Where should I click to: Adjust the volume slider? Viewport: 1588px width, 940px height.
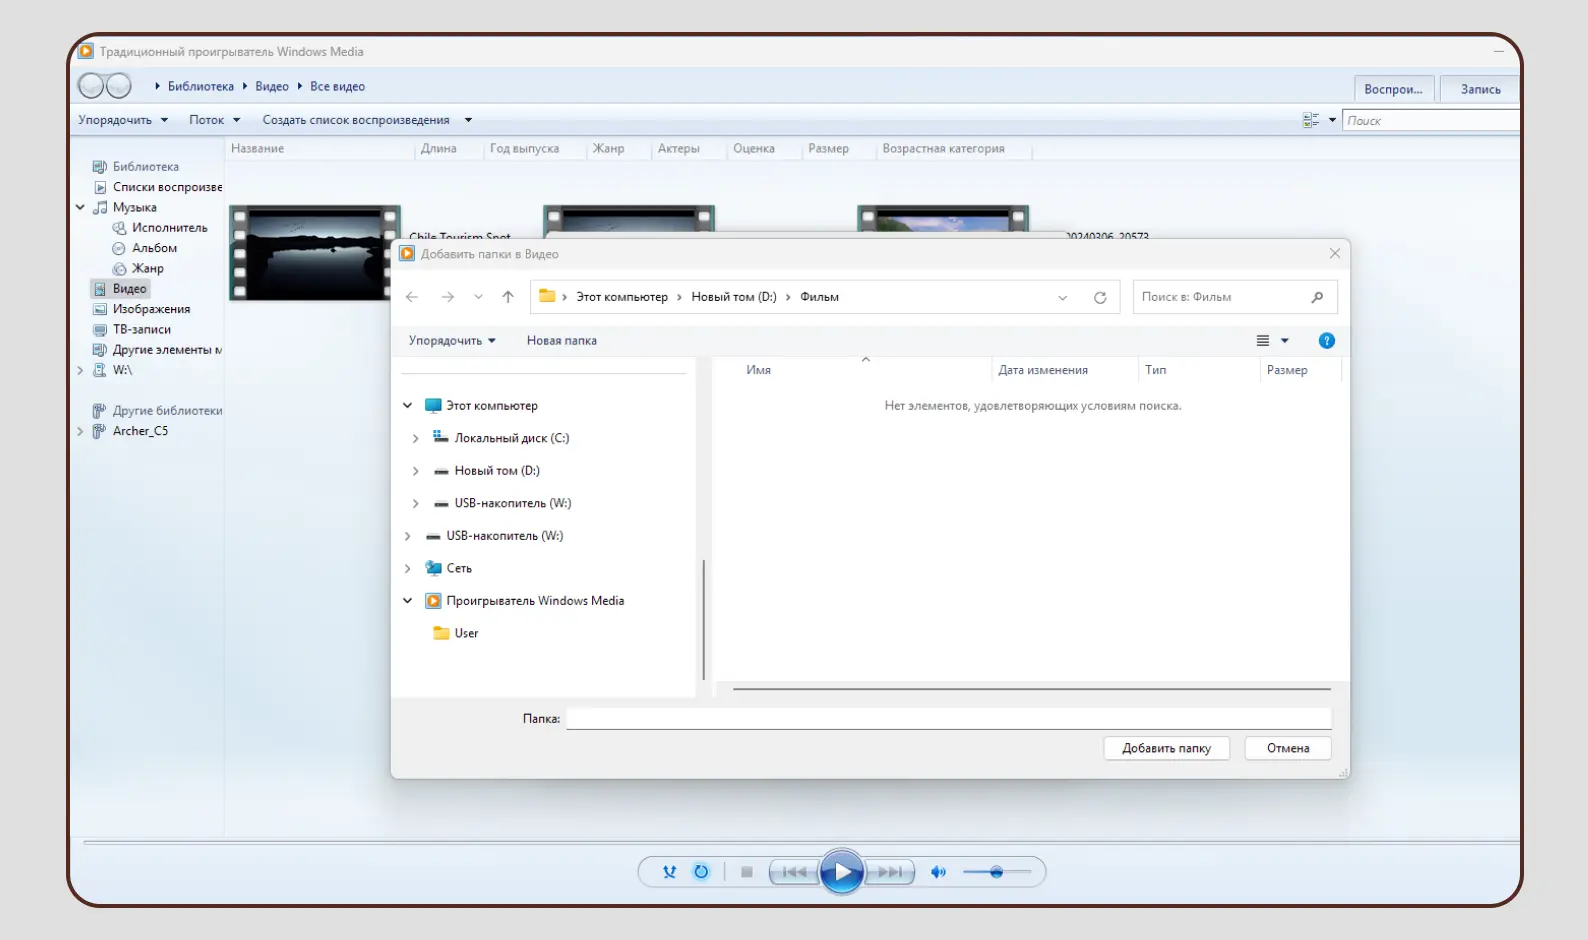tap(996, 872)
